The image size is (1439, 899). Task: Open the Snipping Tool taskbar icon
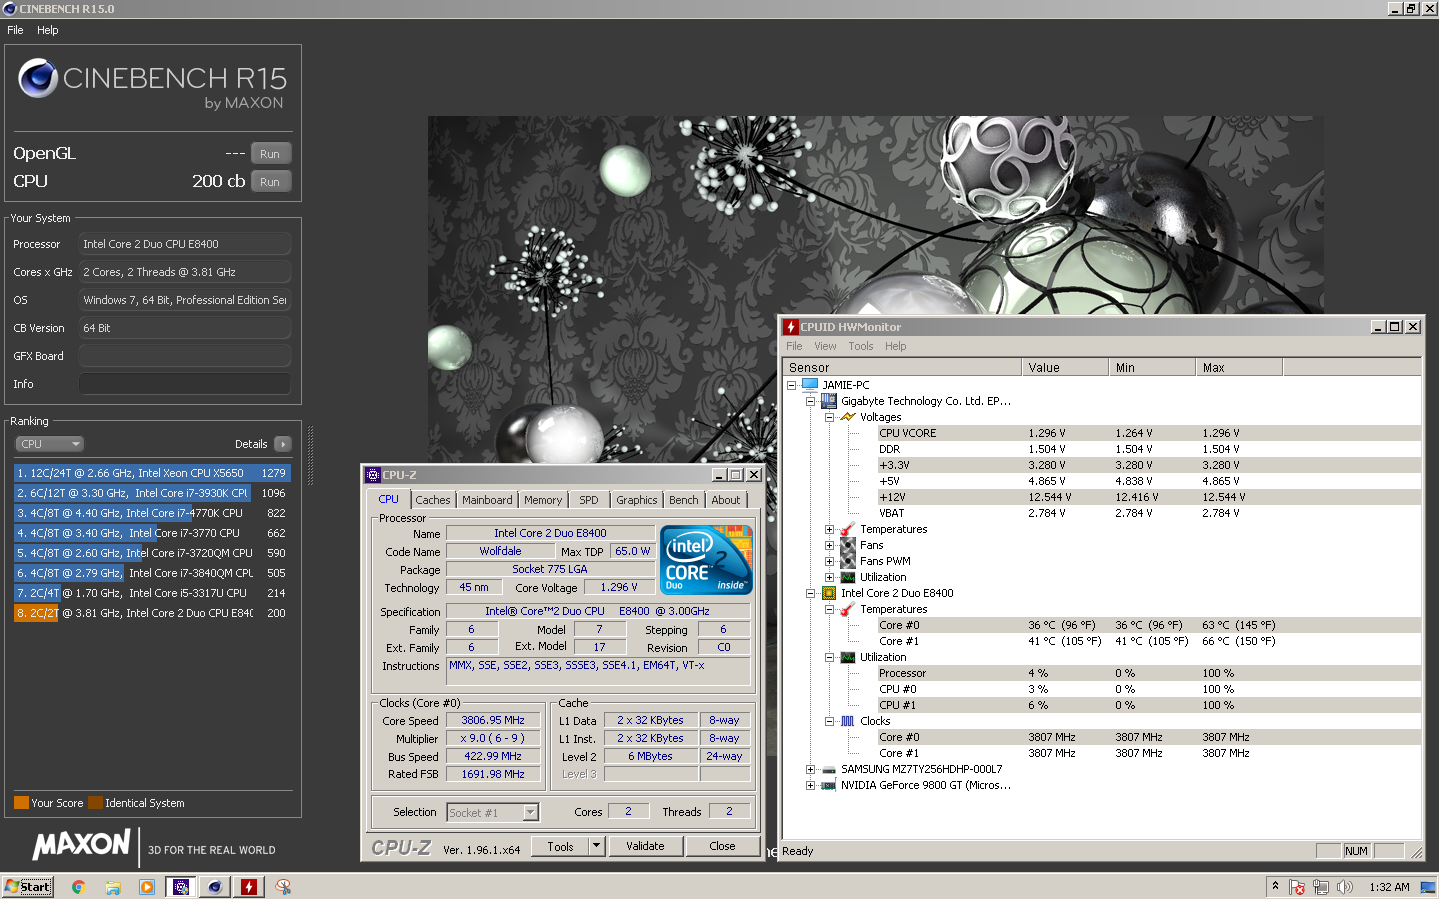[x=283, y=887]
